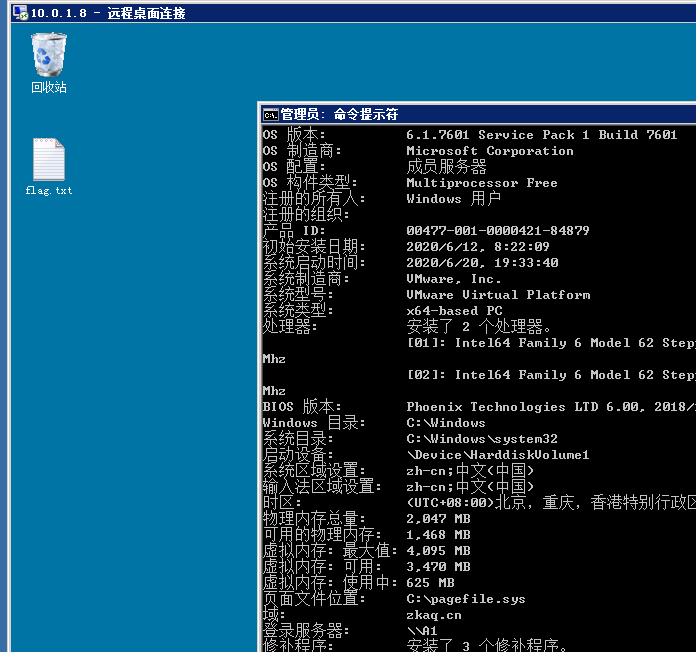696x652 pixels.
Task: Click the VMware, Inc. system manufacturer text
Action: tap(454, 279)
